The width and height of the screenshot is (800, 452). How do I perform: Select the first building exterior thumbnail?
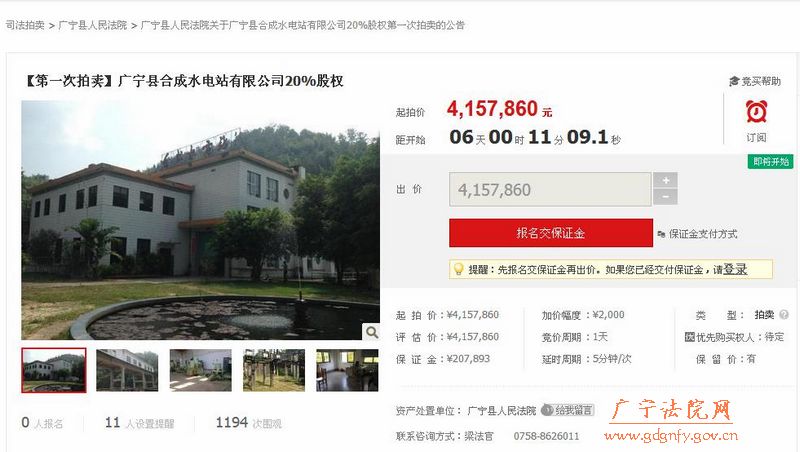(x=54, y=370)
